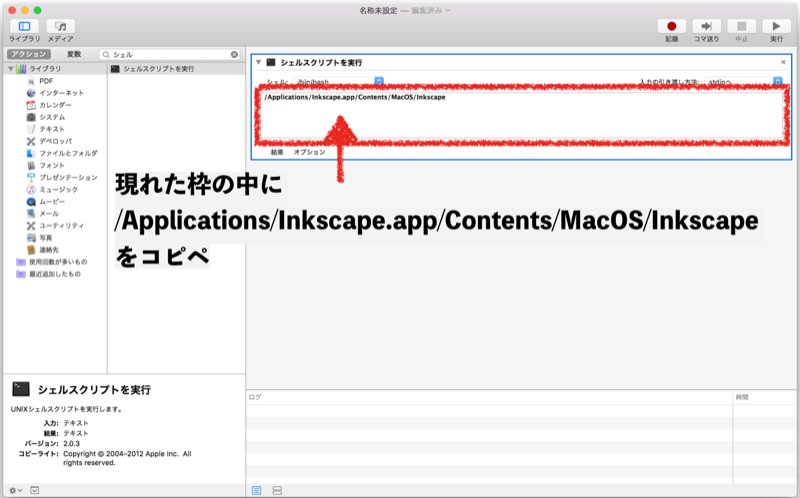Image resolution: width=800 pixels, height=498 pixels.
Task: Select the ミュージック category
Action: click(59, 189)
